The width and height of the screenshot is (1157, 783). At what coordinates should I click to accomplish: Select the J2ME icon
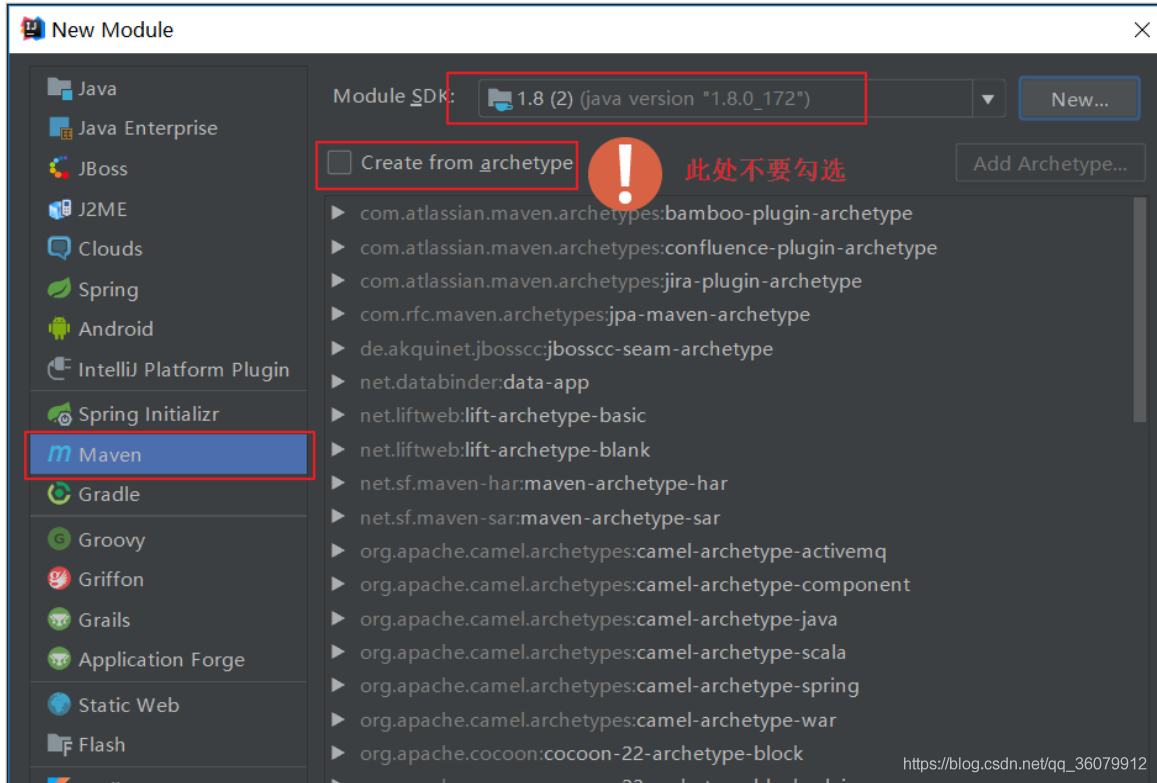[59, 209]
